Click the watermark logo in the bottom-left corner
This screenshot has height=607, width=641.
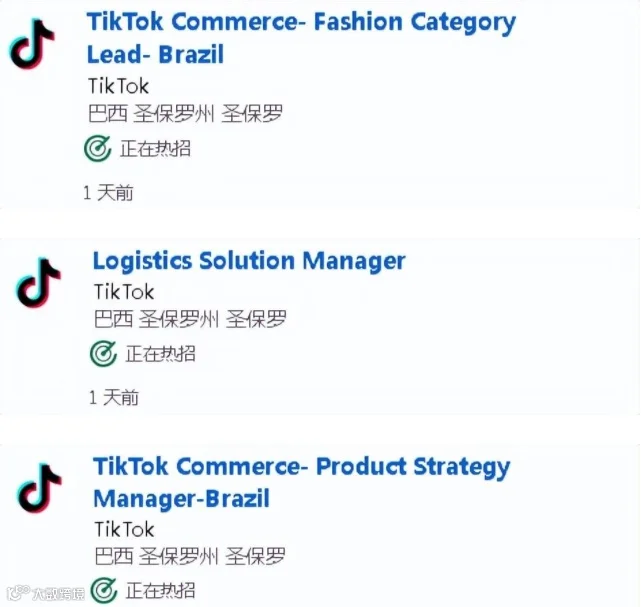(x=46, y=593)
